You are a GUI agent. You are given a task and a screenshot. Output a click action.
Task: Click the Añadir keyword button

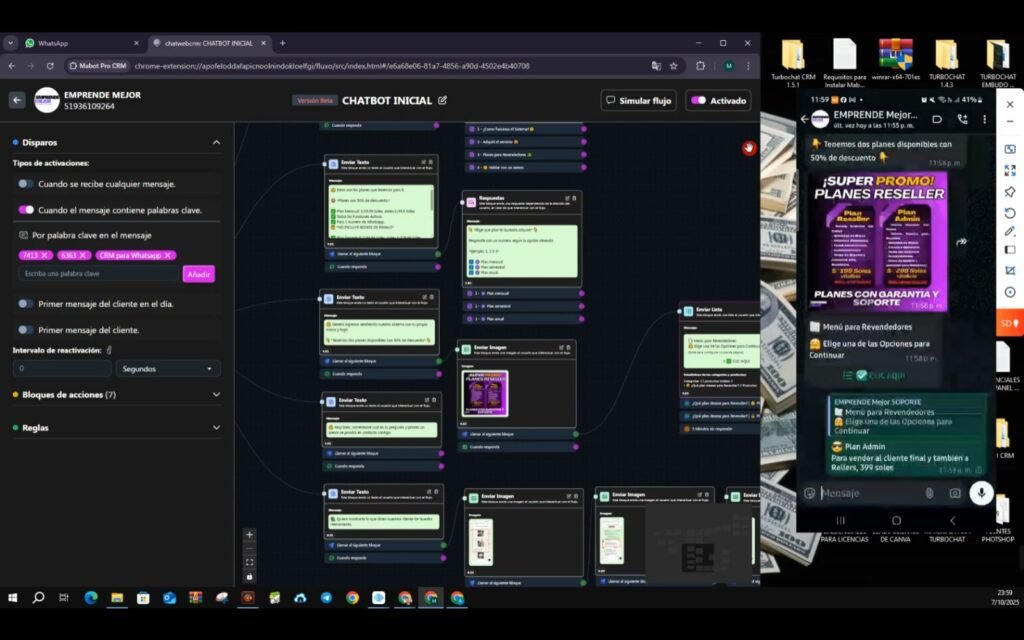tap(198, 274)
